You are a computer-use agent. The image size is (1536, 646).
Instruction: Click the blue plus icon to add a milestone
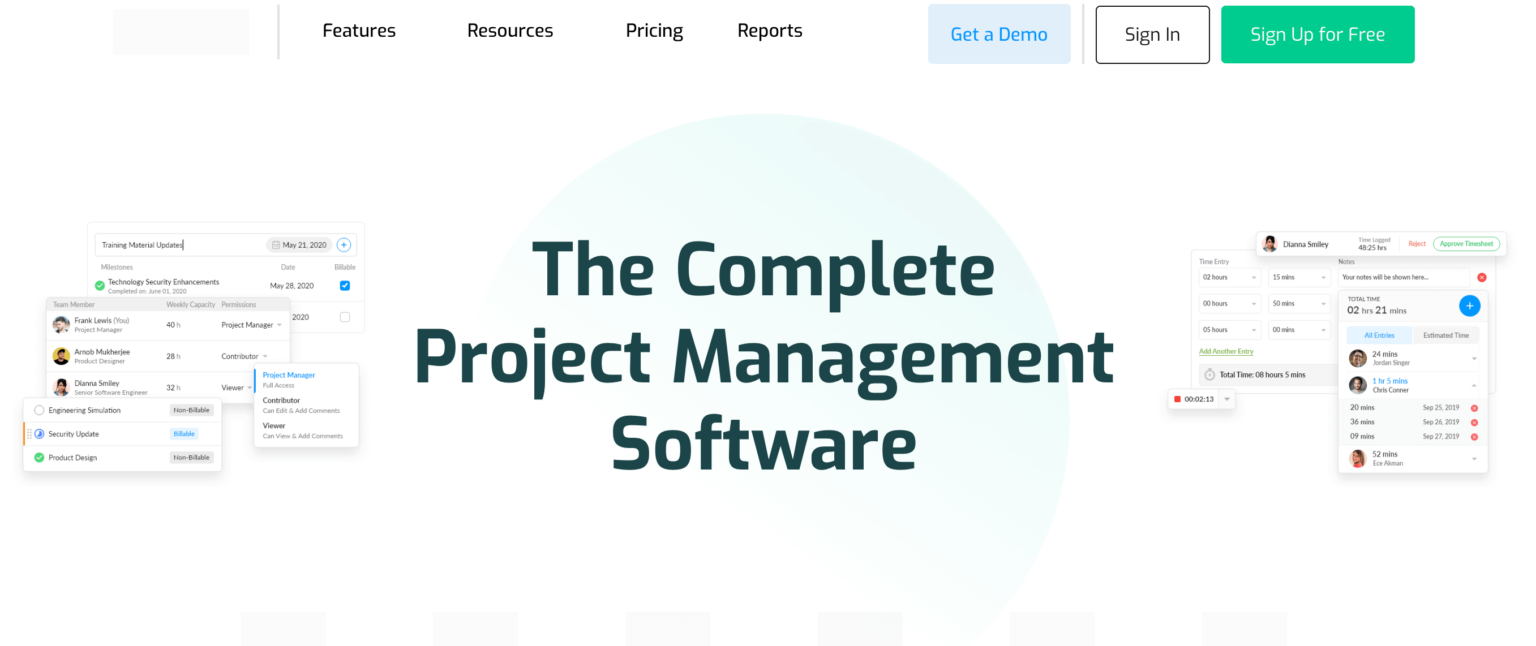coord(344,245)
